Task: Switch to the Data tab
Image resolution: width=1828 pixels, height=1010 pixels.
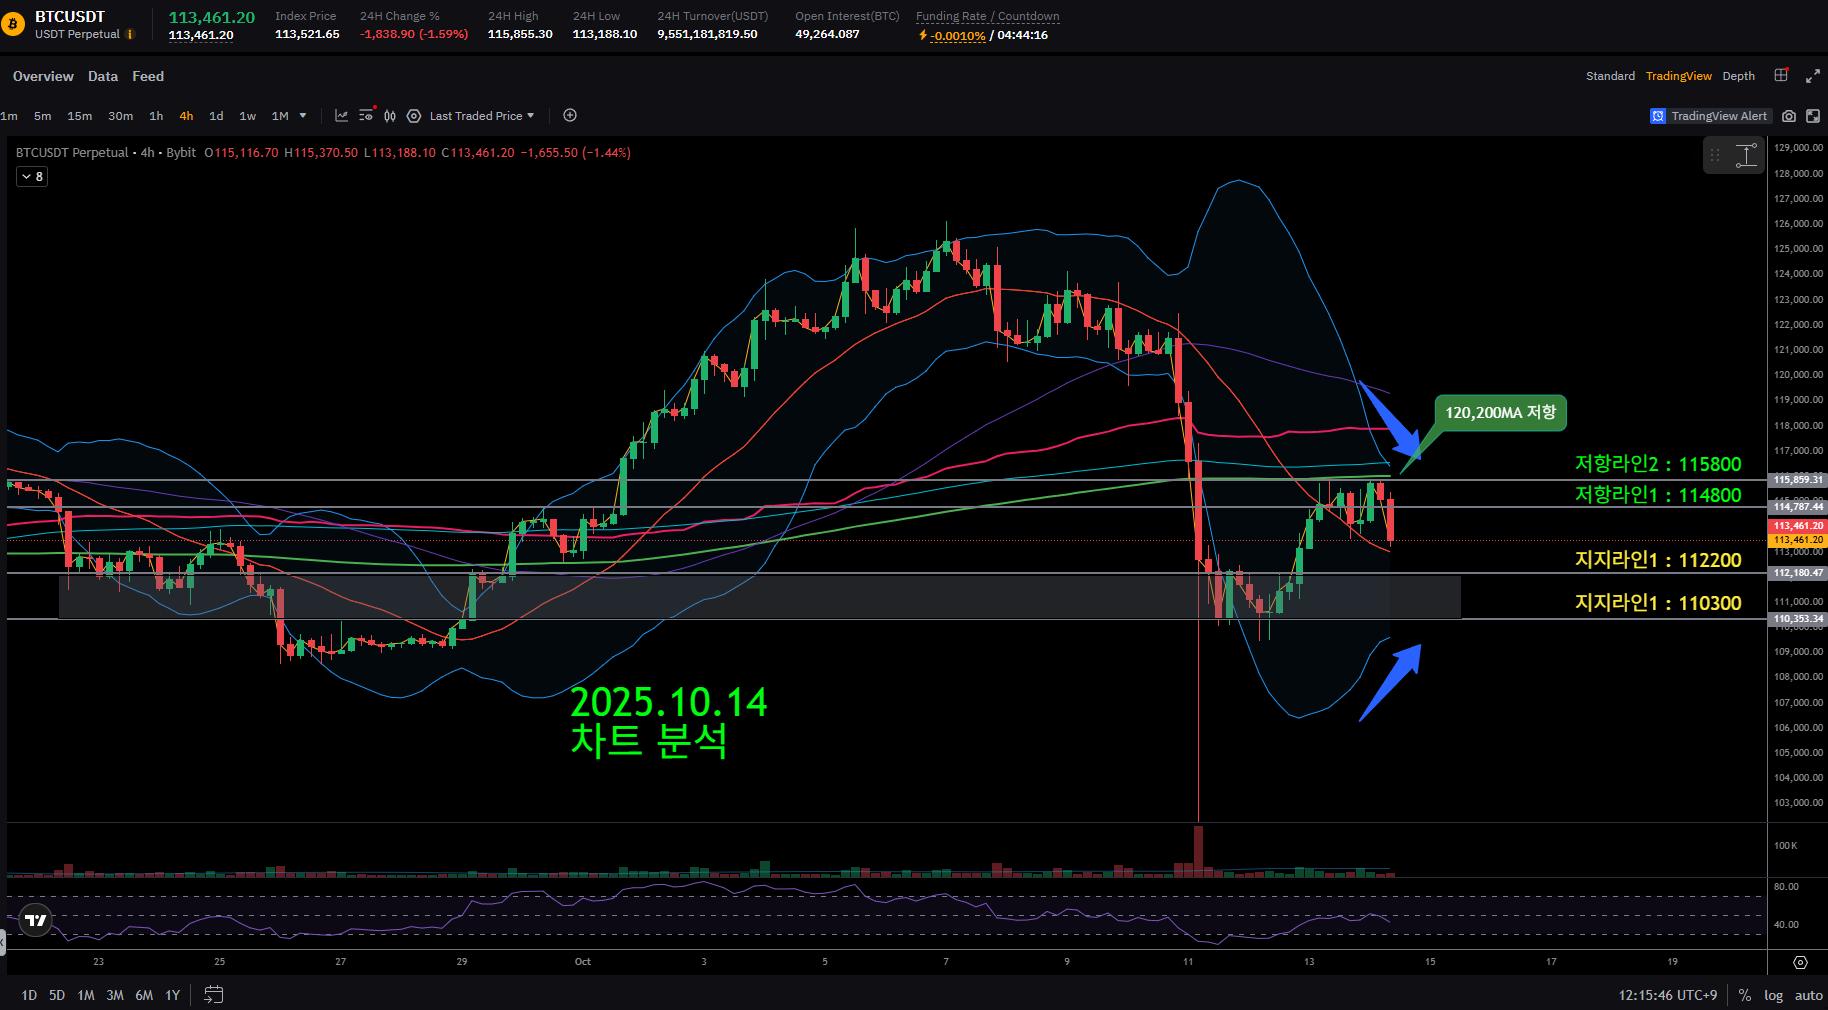Action: 102,76
